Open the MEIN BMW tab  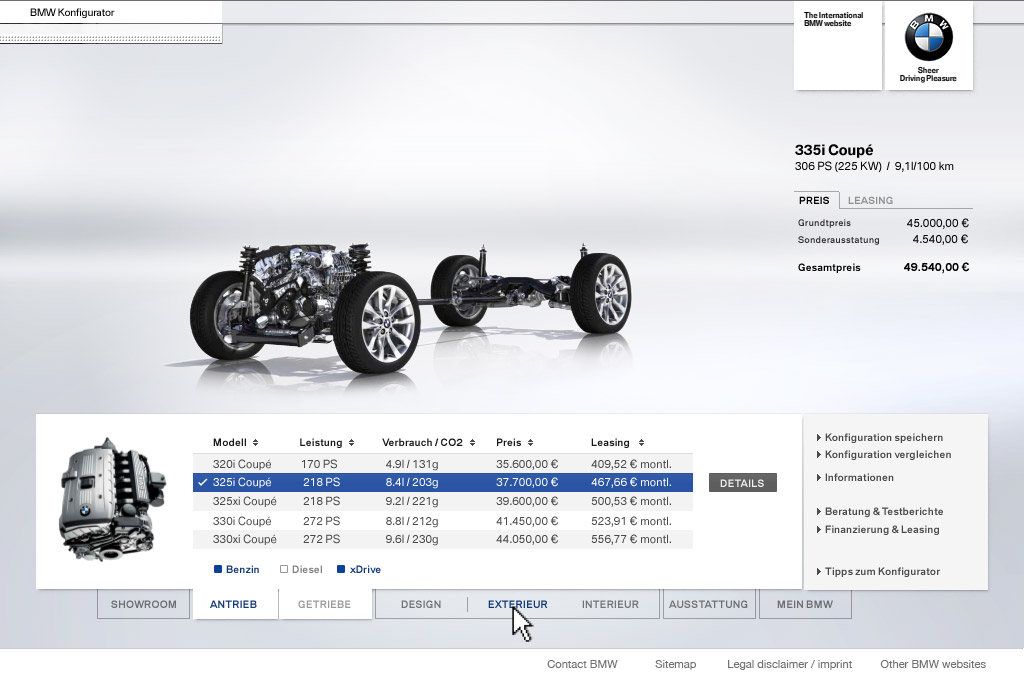click(805, 604)
